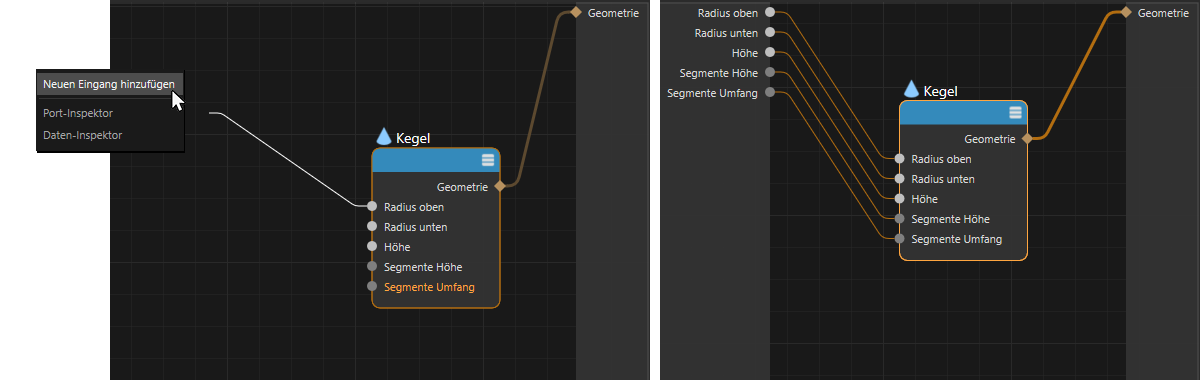The height and width of the screenshot is (380, 1200).
Task: Open the right Kegel node menu icon
Action: coord(1016,113)
